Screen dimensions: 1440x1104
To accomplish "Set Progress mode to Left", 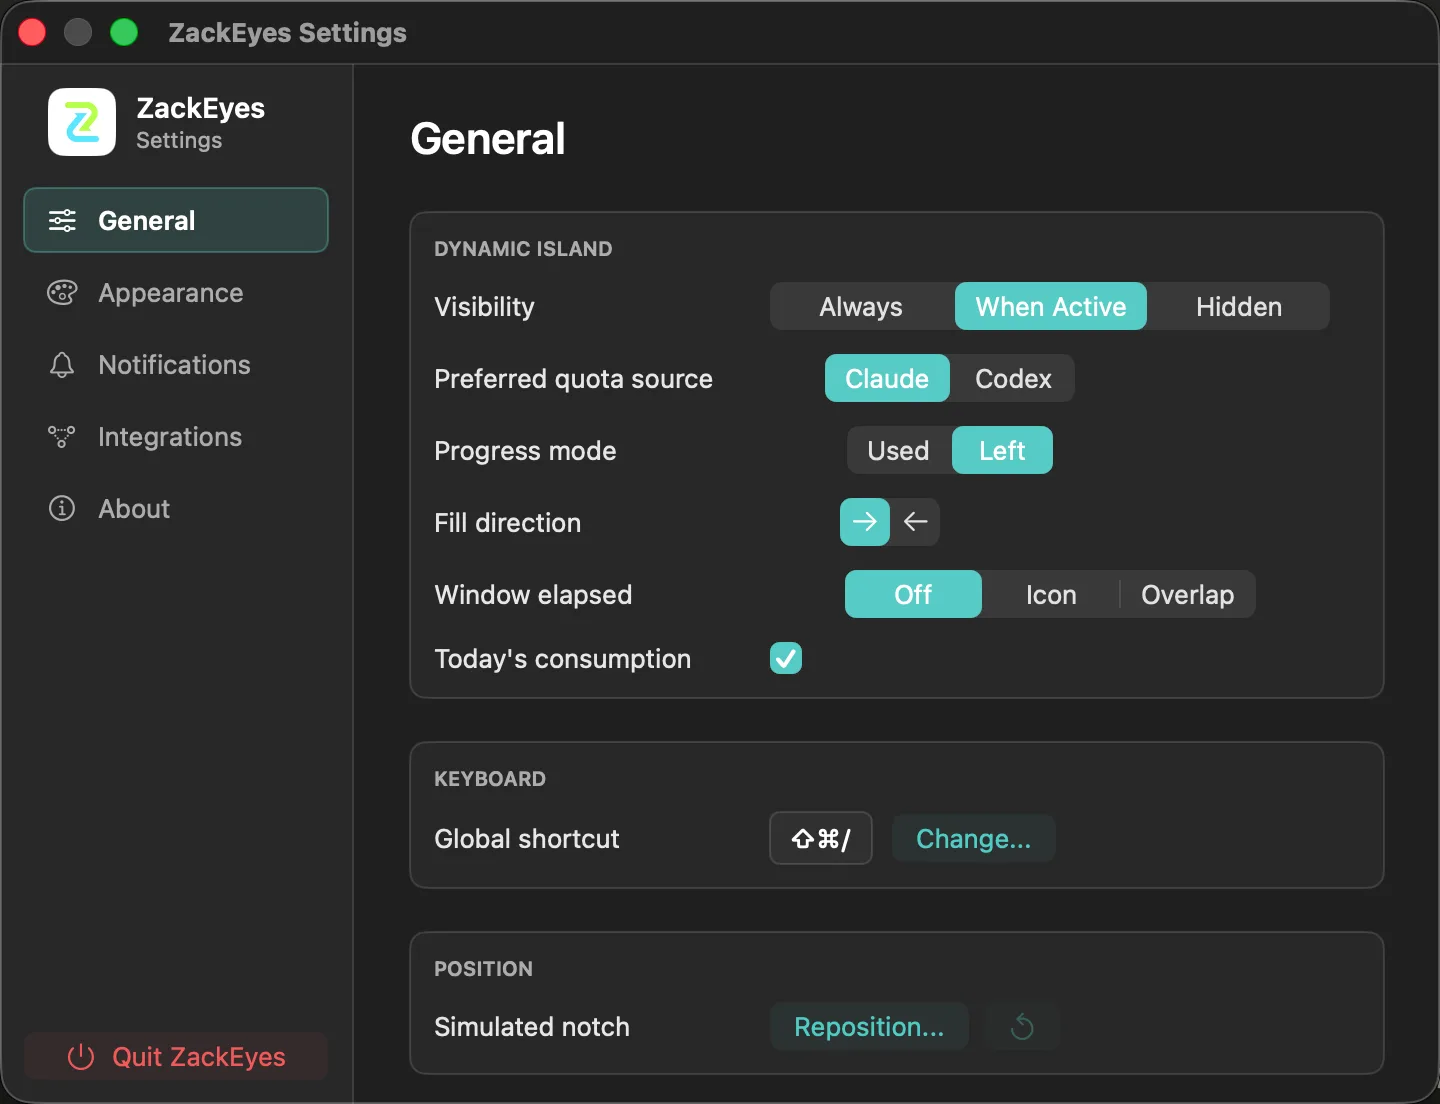I will pyautogui.click(x=1002, y=450).
